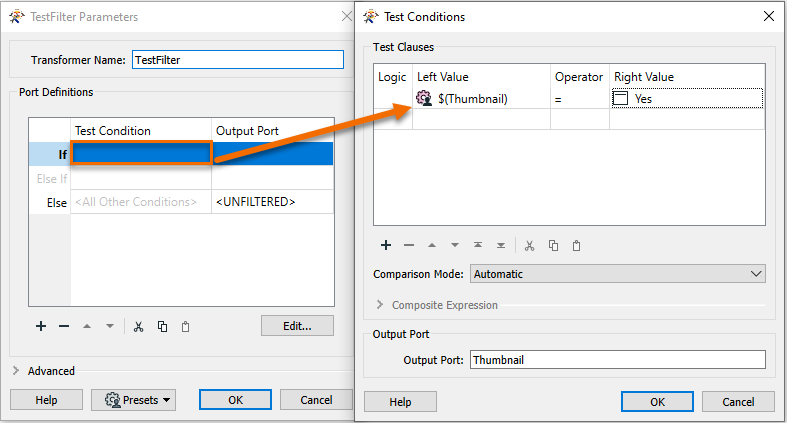Click the Operator column header

(580, 77)
